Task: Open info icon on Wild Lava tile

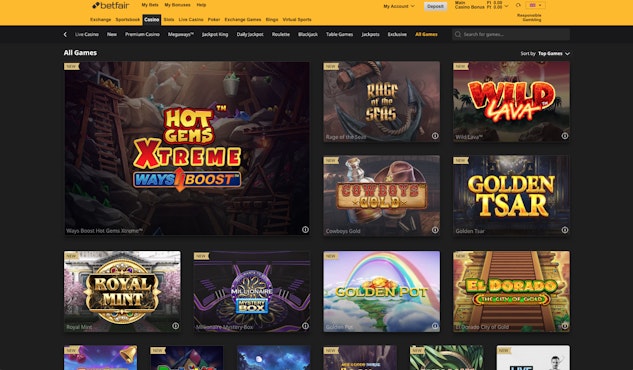Action: tap(565, 136)
